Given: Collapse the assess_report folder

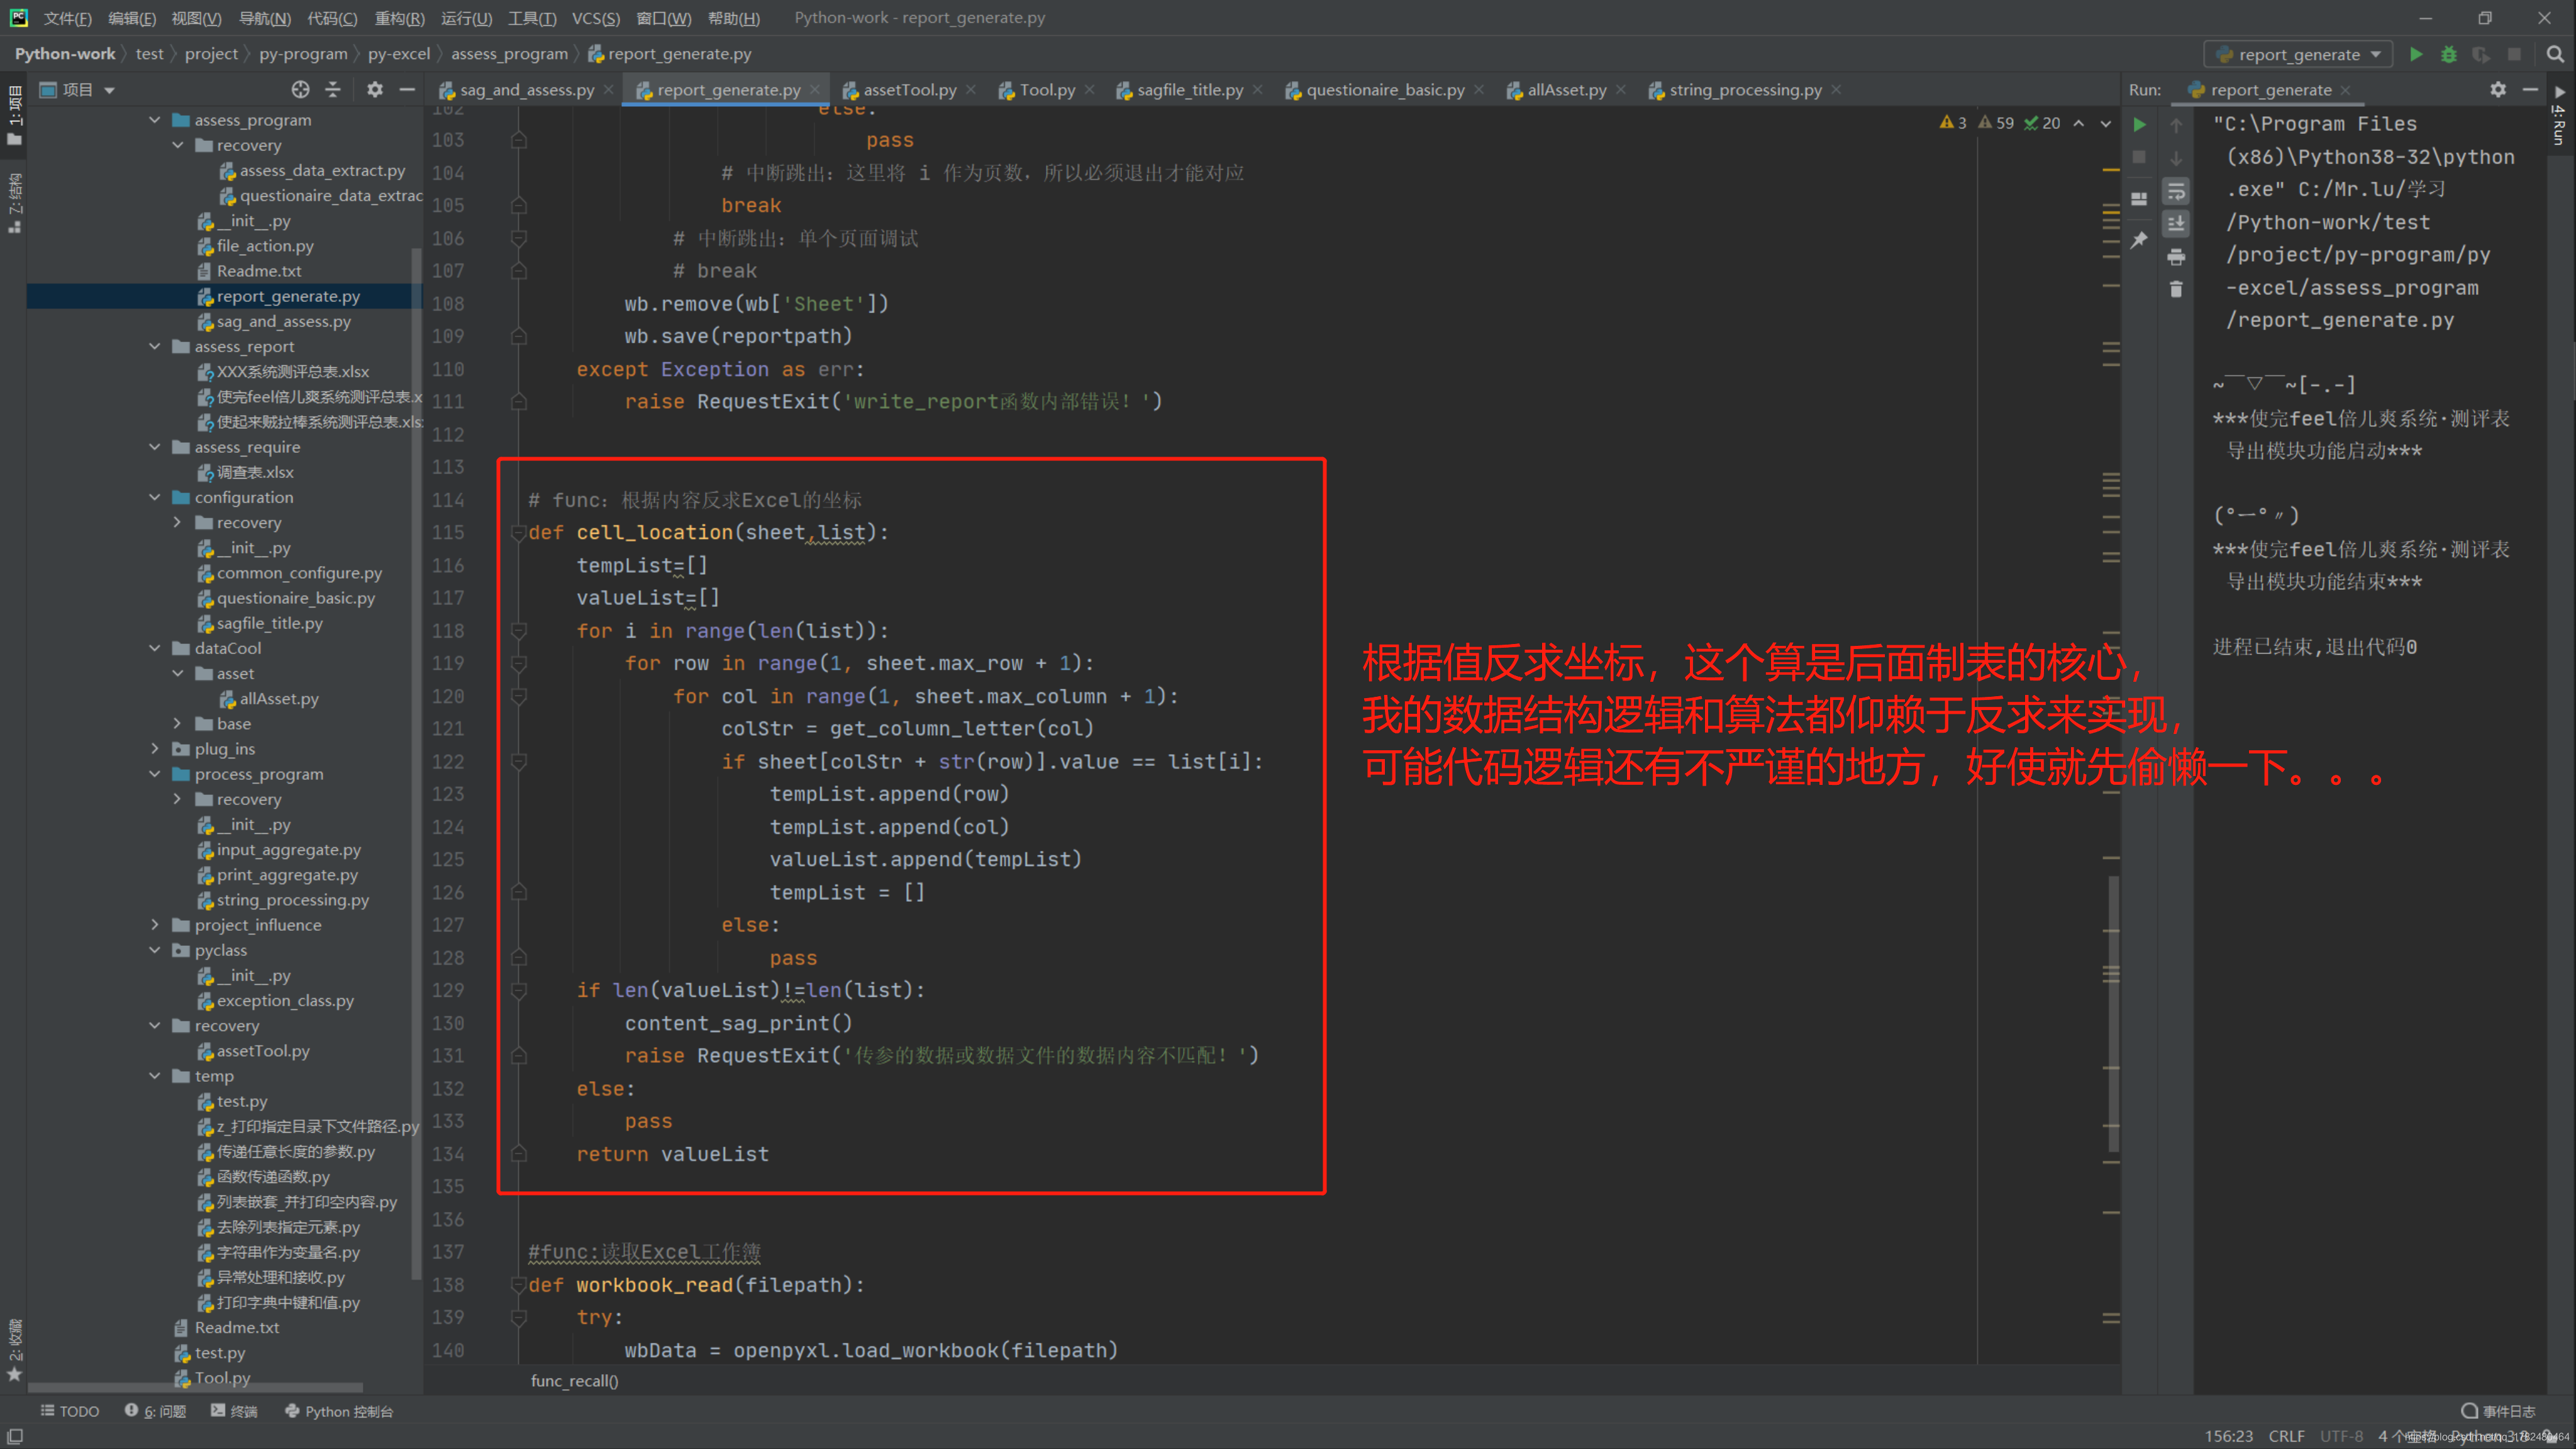Looking at the screenshot, I should 155,346.
